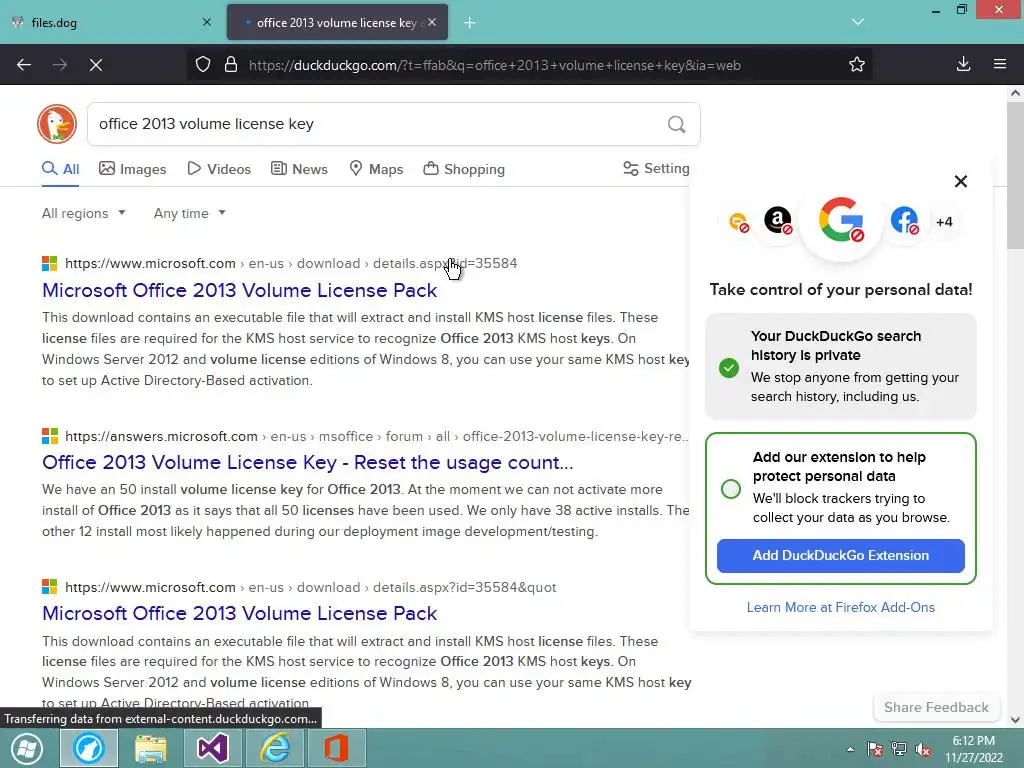Bookmark page with the star icon
The width and height of the screenshot is (1024, 768).
(x=857, y=64)
